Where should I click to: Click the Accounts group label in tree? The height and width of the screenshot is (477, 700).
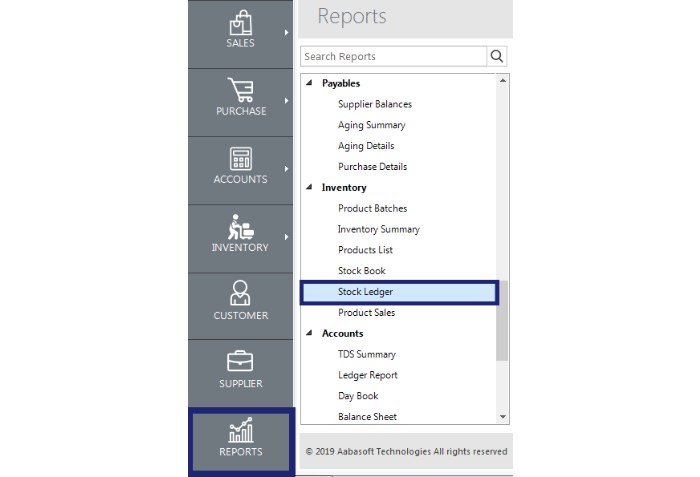[x=342, y=333]
